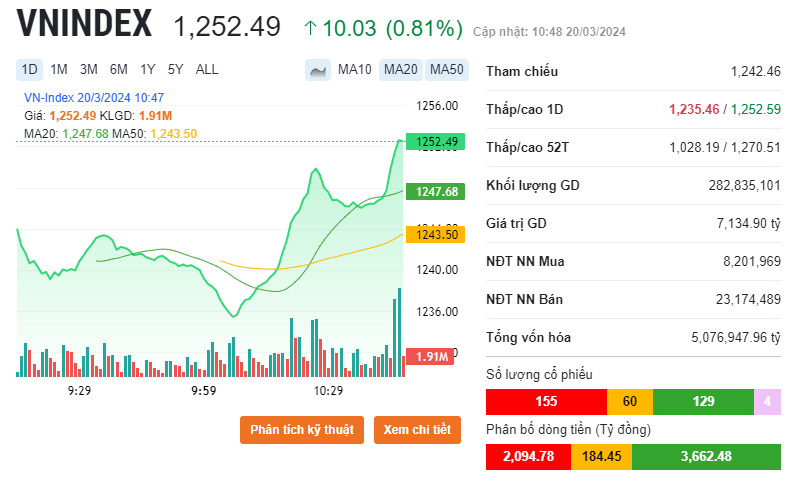
Task: Click the yellow 184.45 cash flow segment
Action: 602,457
